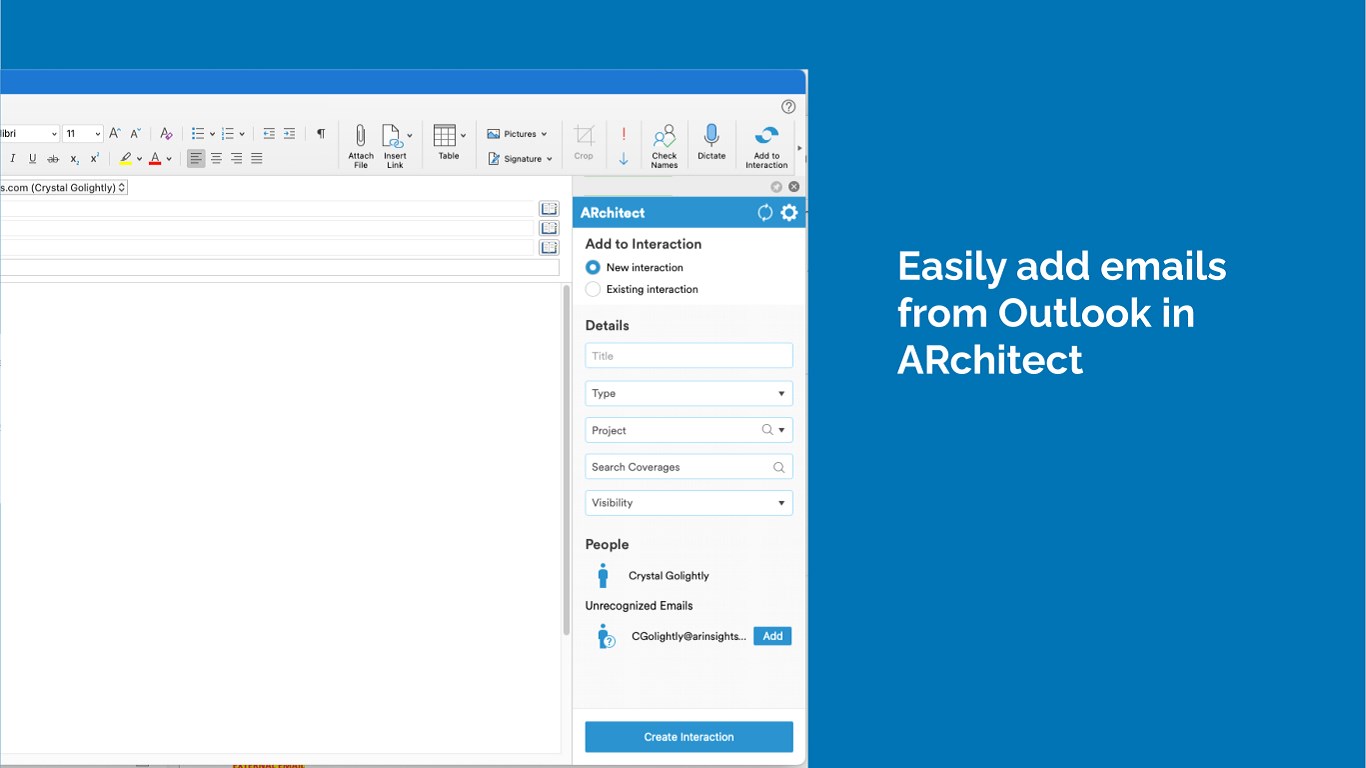Align text to the right

click(x=236, y=158)
